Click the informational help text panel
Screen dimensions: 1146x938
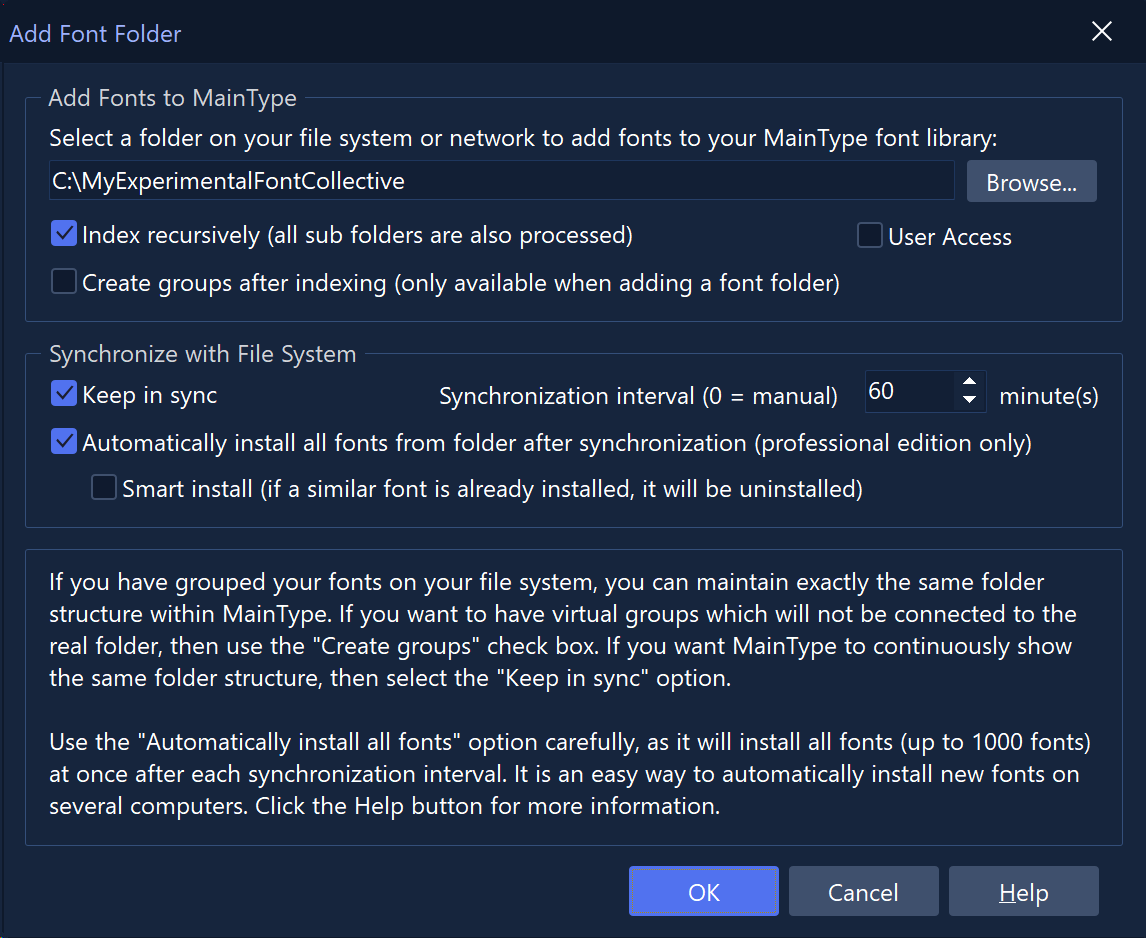(572, 696)
